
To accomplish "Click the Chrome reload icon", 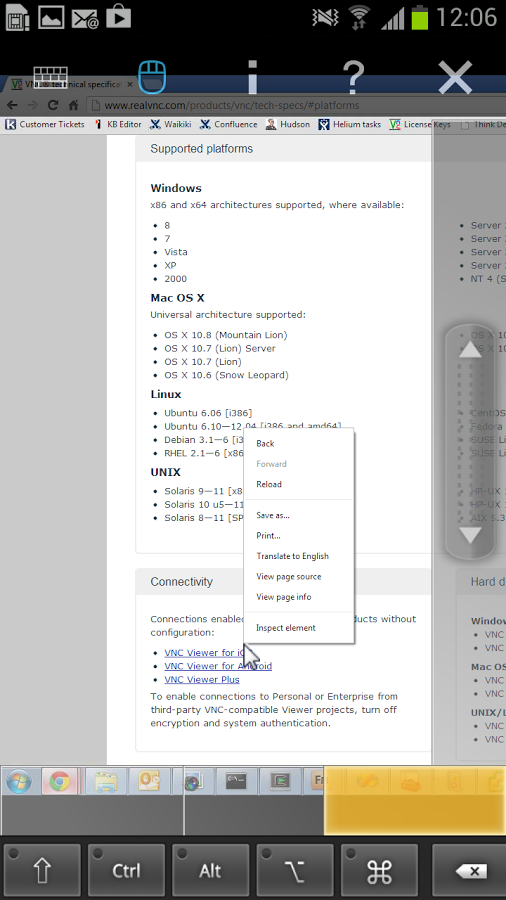I will [53, 105].
